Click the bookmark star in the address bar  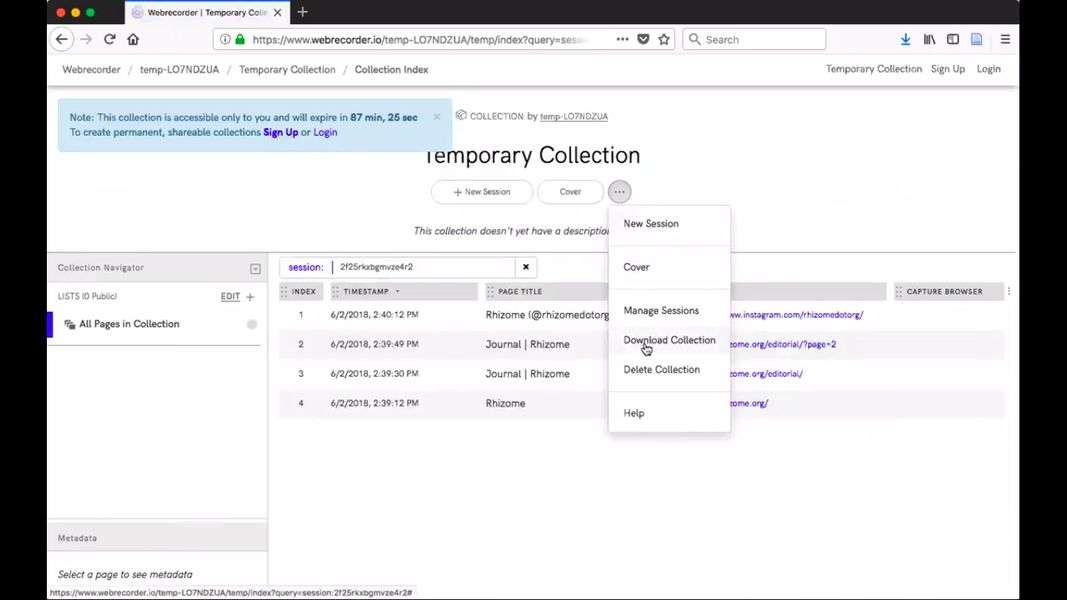coord(663,39)
